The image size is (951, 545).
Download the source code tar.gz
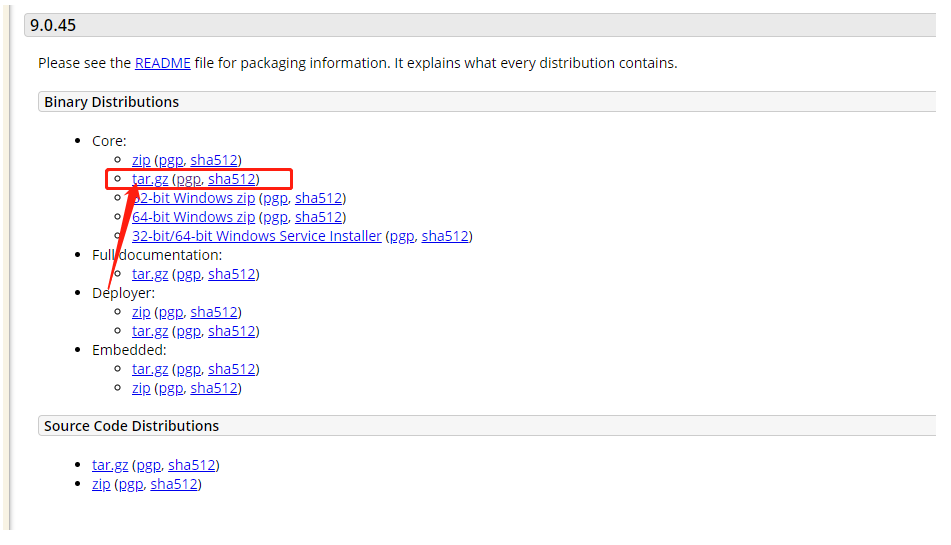tap(110, 465)
